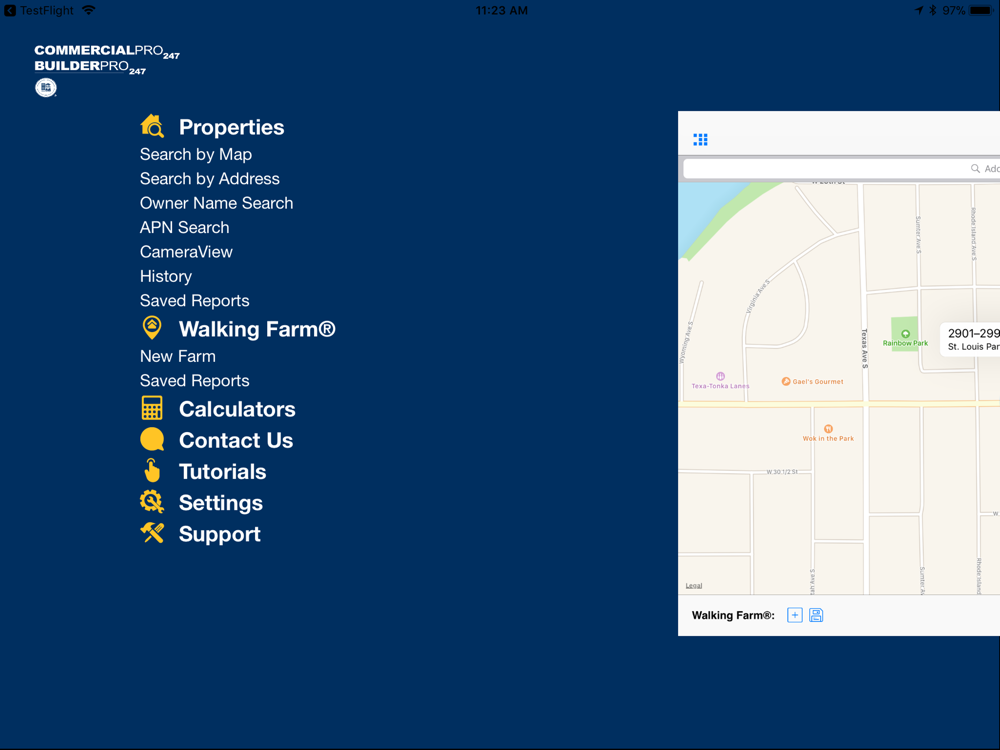1000x750 pixels.
Task: Open APN Search
Action: [184, 227]
